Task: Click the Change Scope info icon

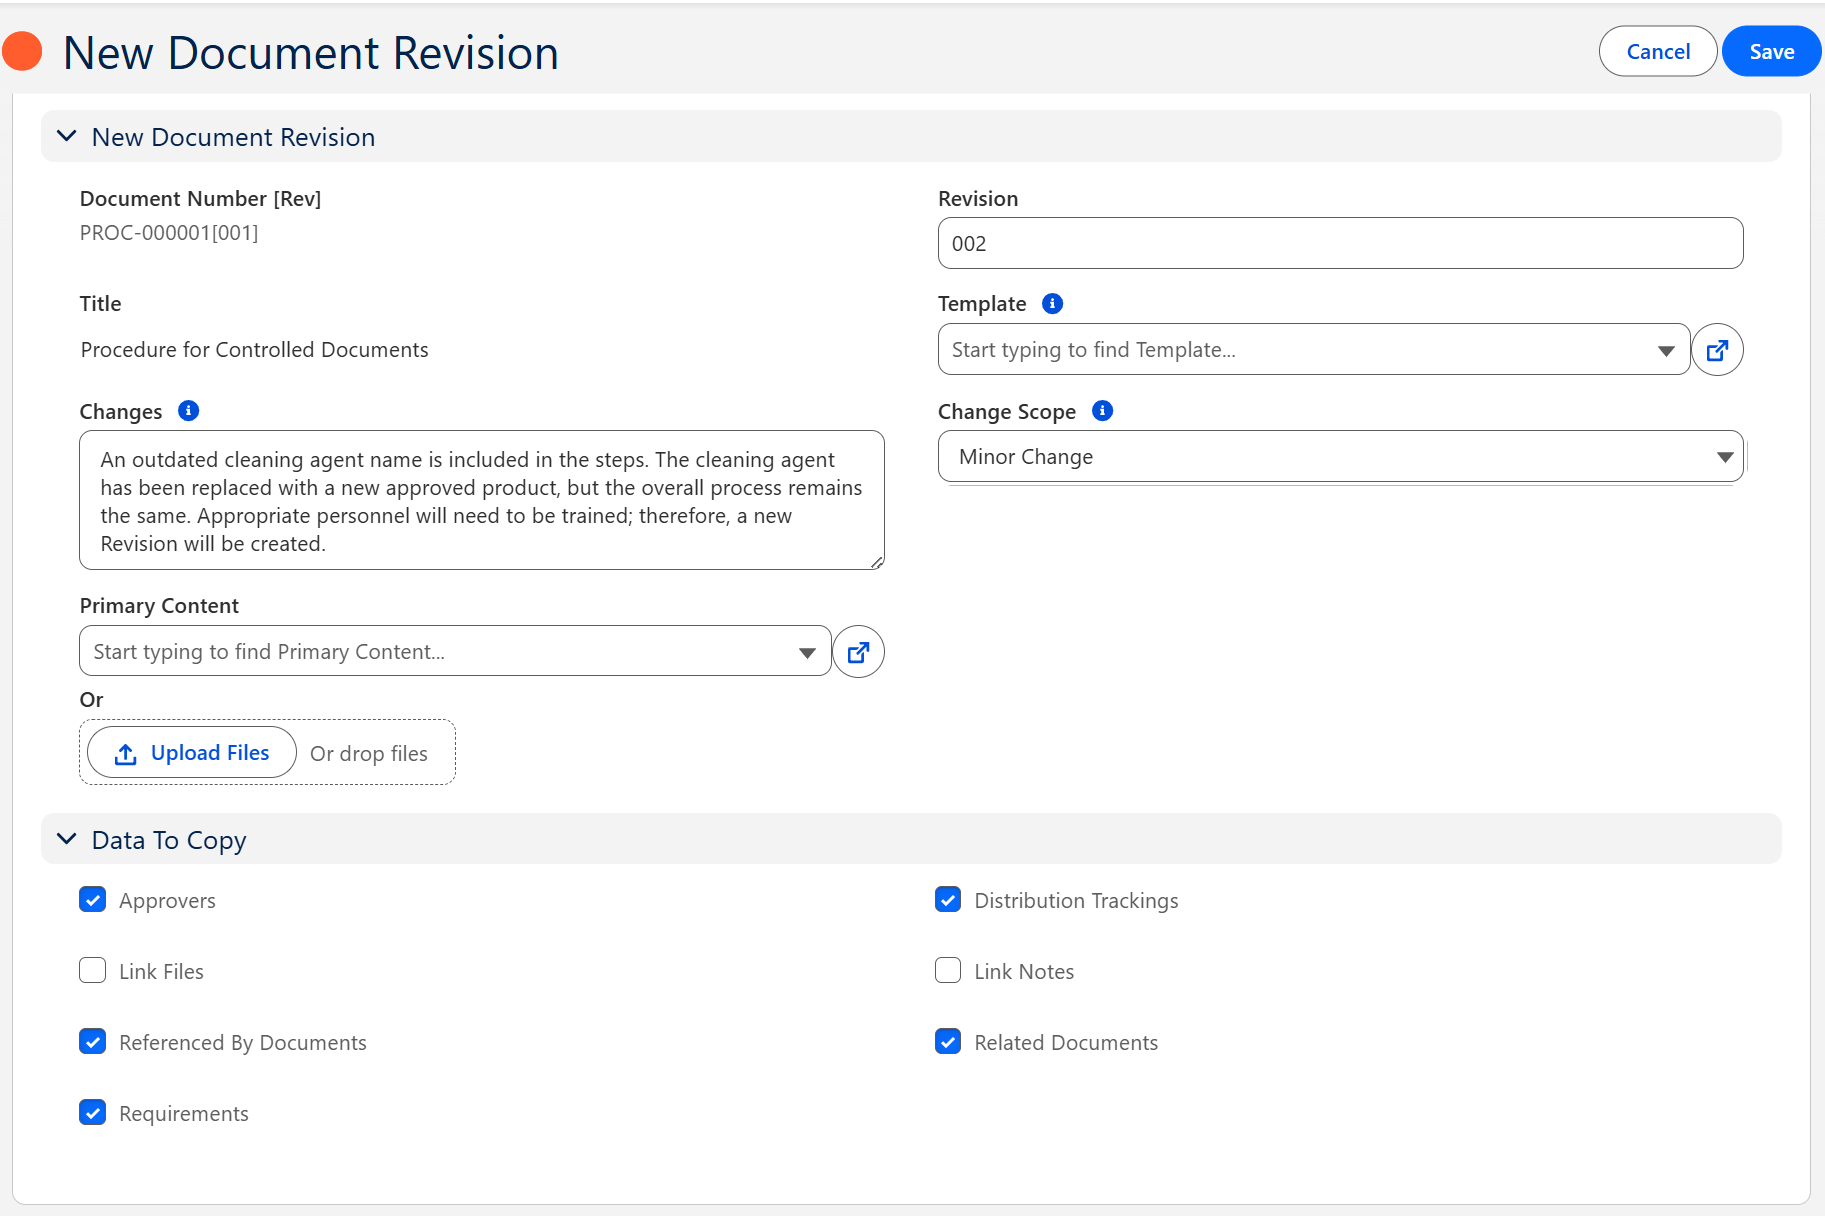Action: pos(1102,411)
